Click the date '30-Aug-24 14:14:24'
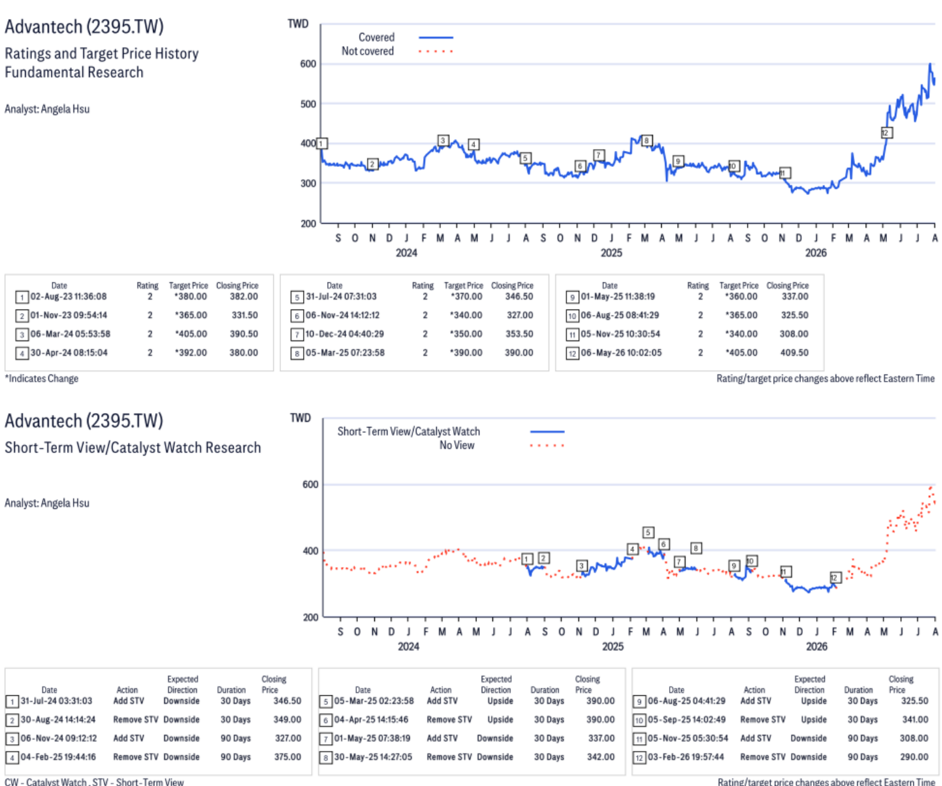This screenshot has height=786, width=942. click(58, 719)
